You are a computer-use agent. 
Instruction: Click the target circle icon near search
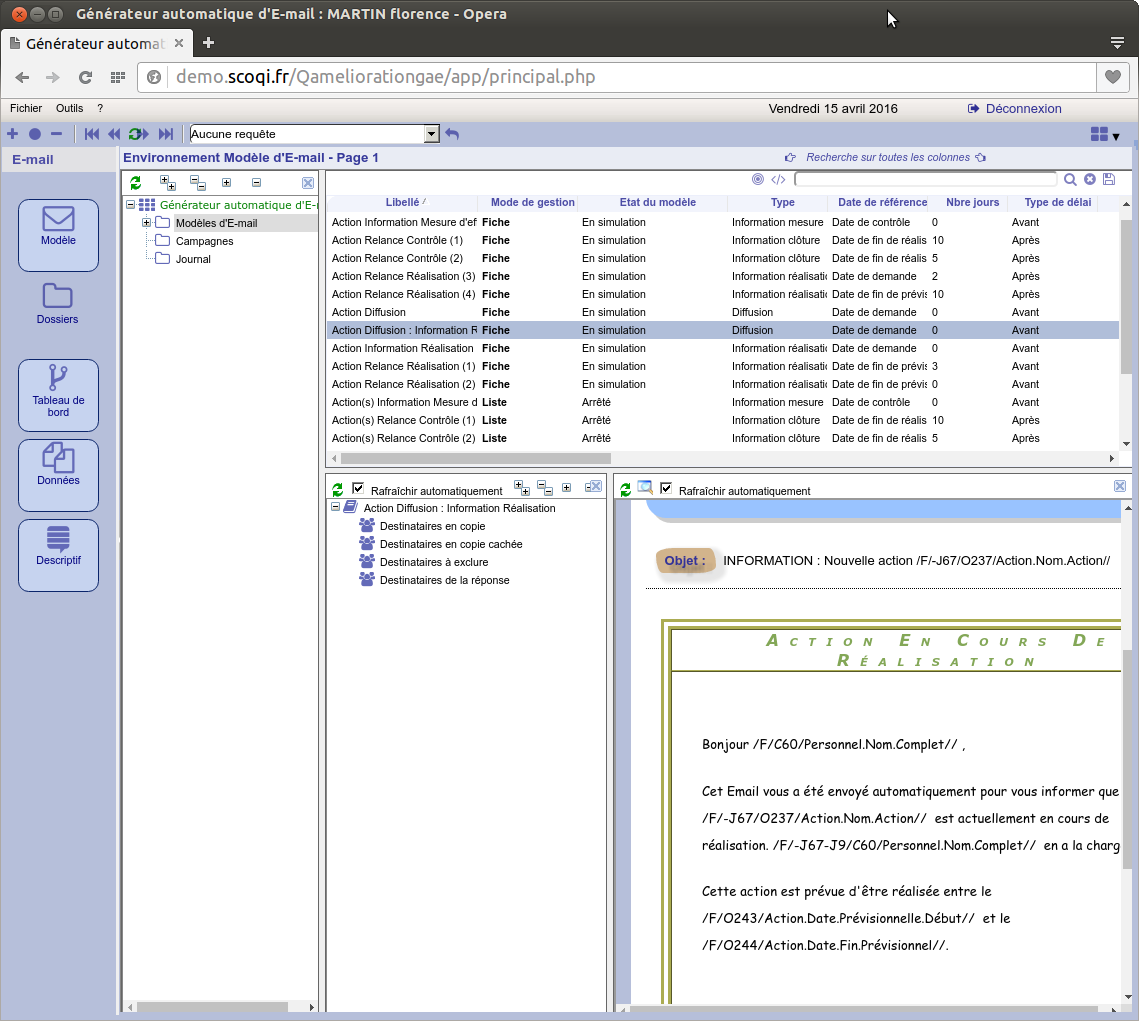click(758, 179)
